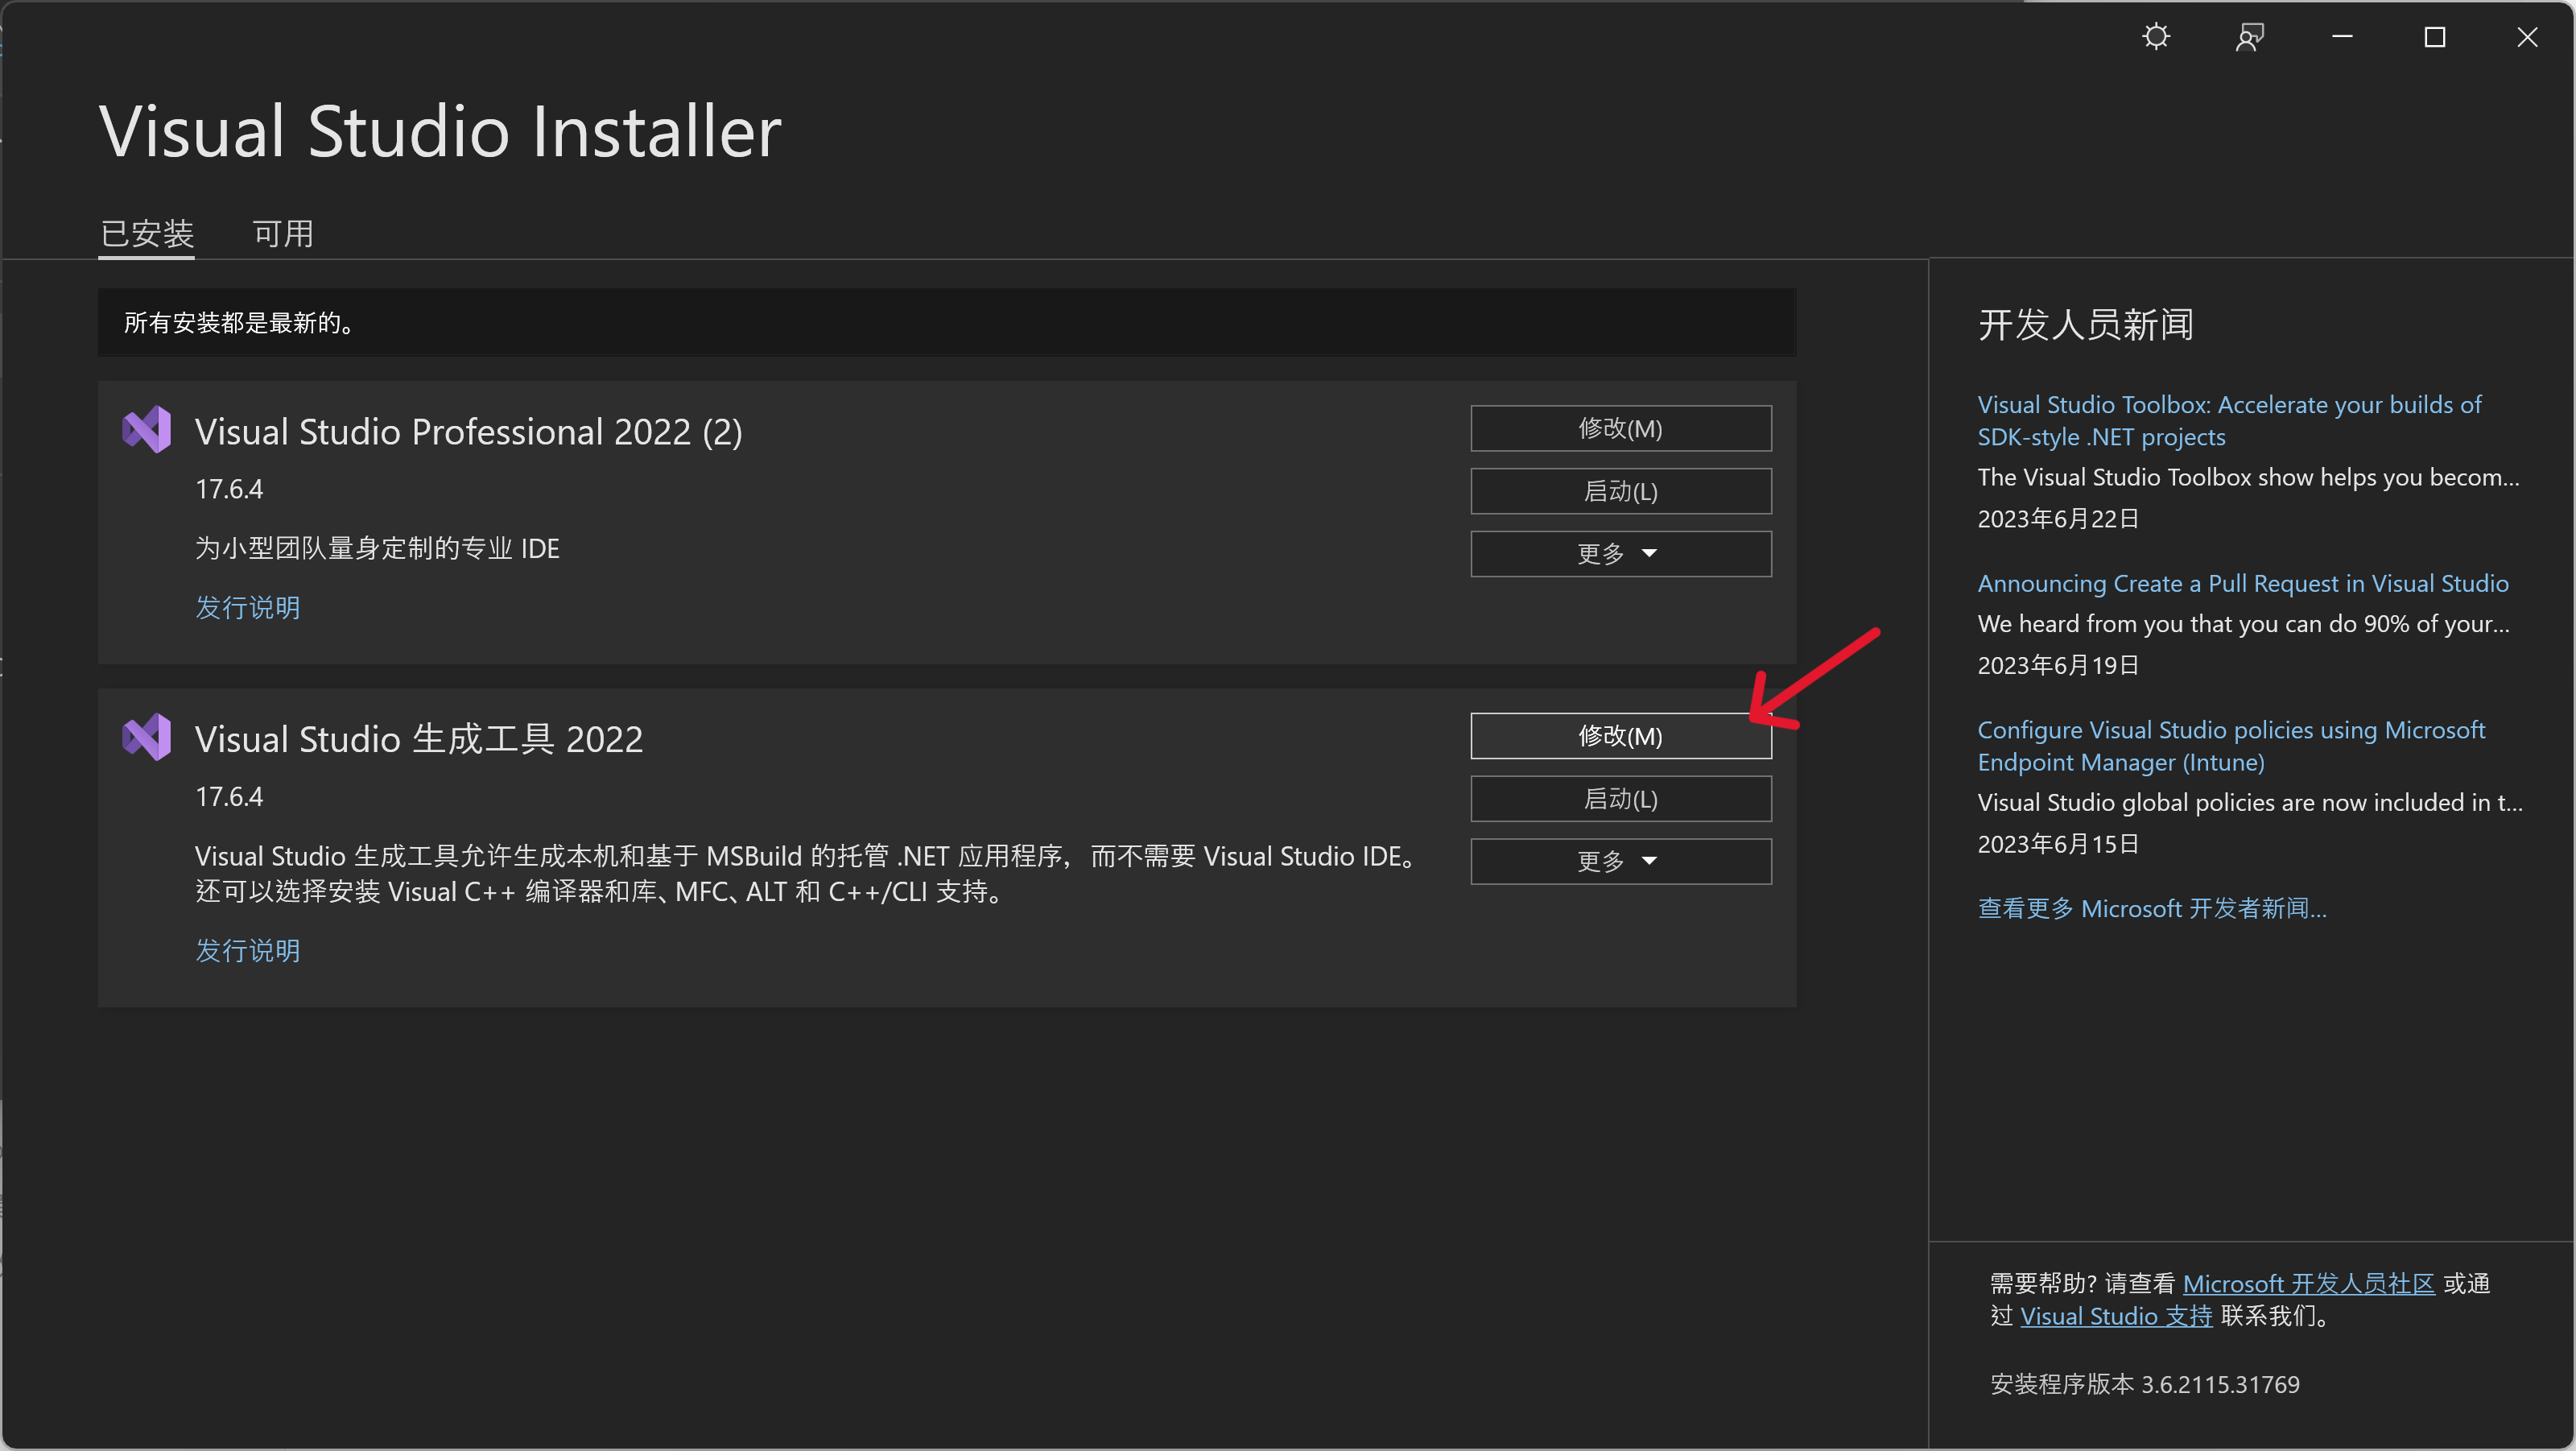Maximize the installer window

[2434, 37]
